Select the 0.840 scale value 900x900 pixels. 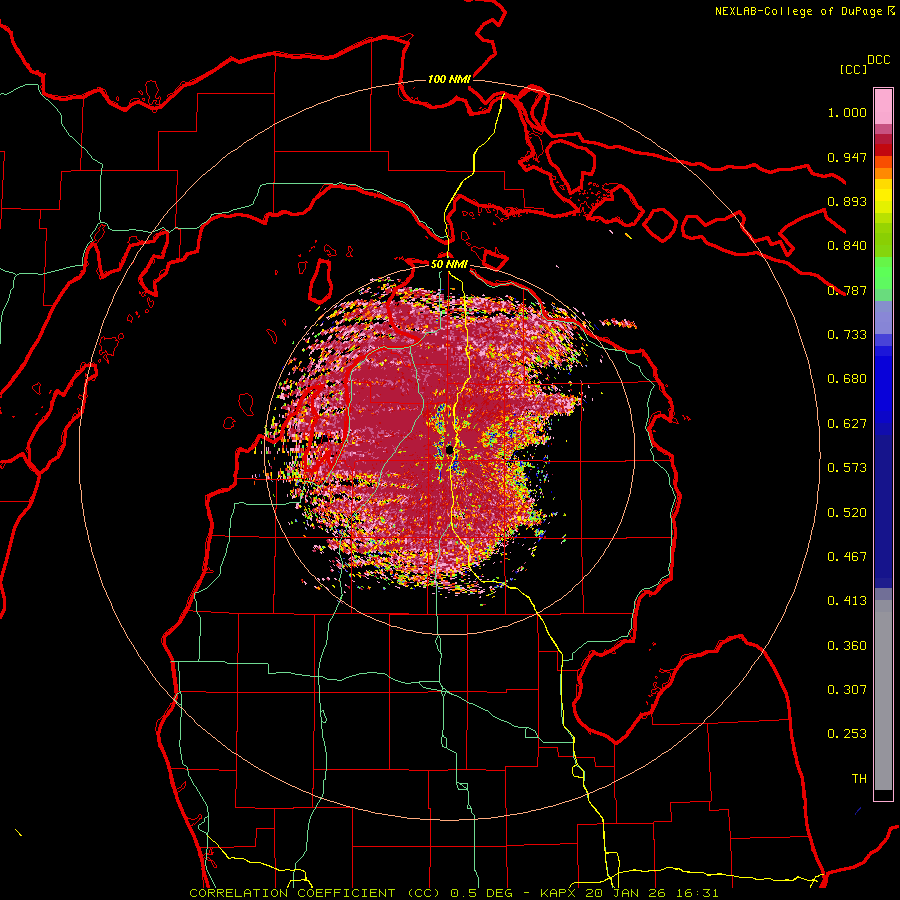847,246
